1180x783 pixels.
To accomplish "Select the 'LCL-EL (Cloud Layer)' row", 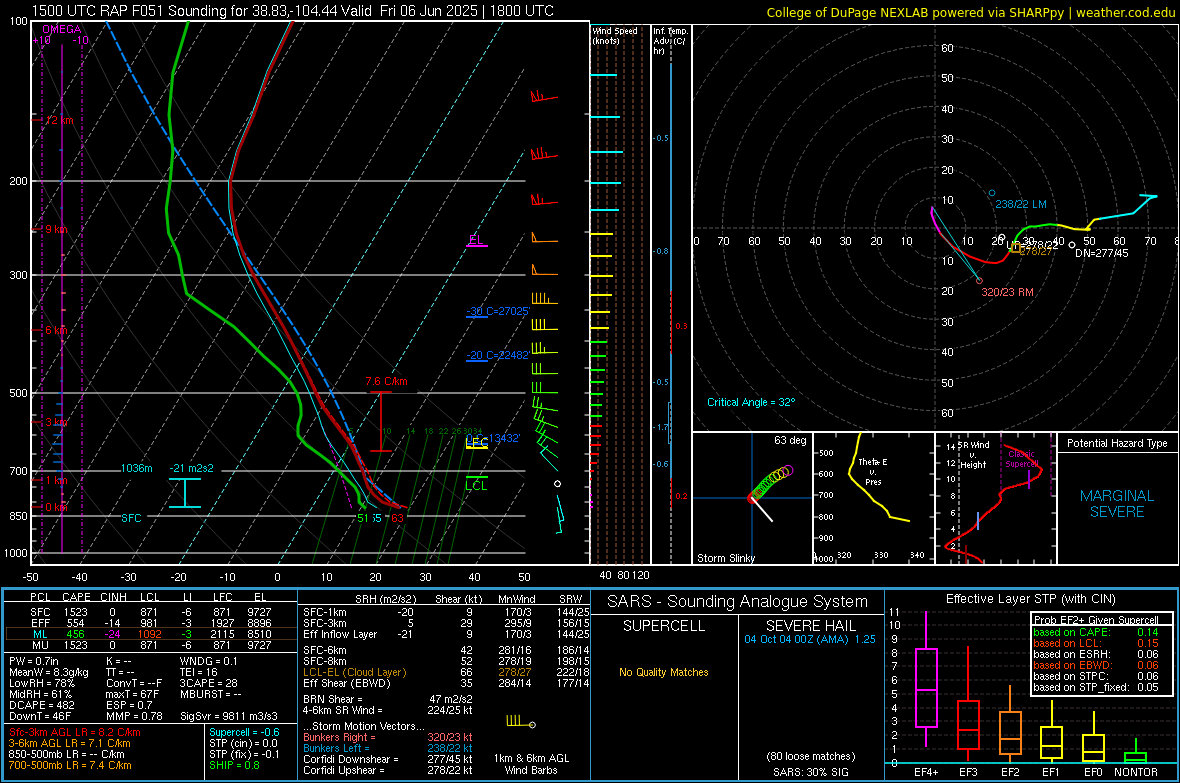I will tap(446, 672).
